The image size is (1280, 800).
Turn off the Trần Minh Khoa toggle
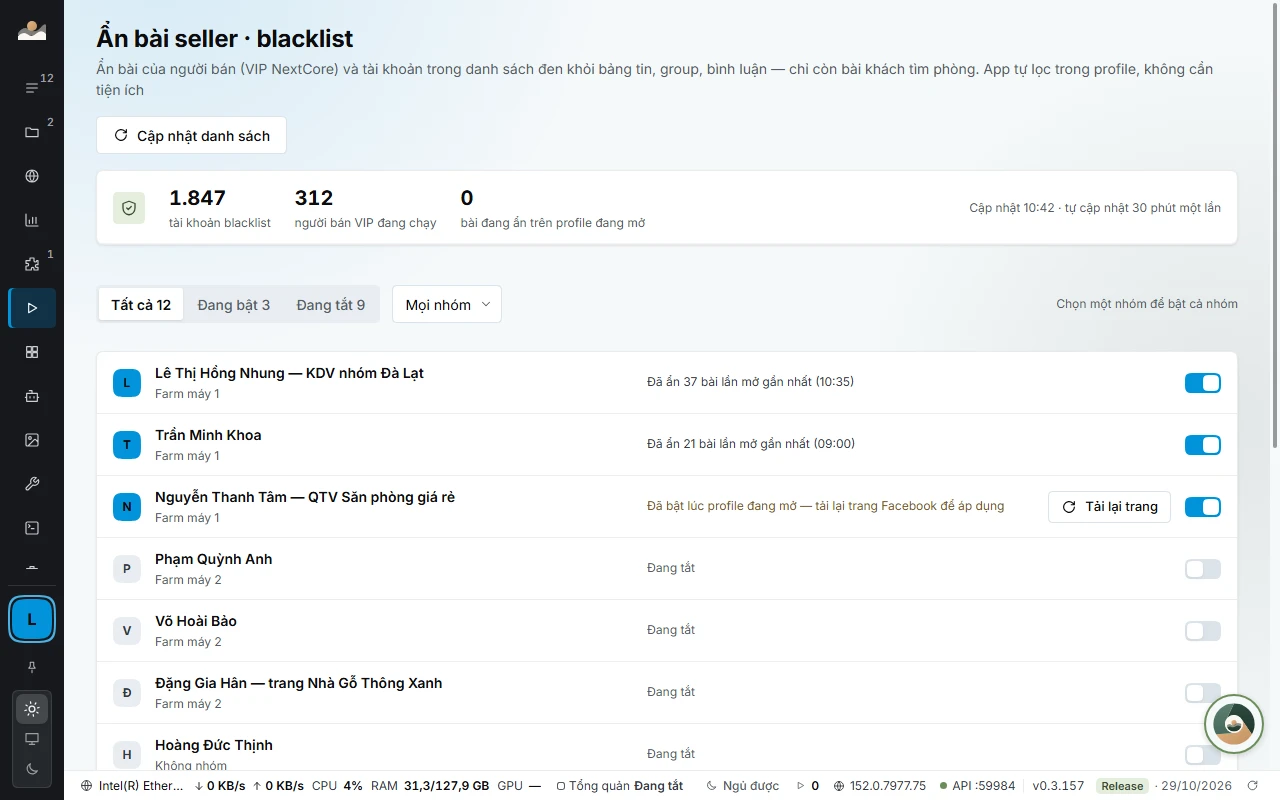point(1203,445)
